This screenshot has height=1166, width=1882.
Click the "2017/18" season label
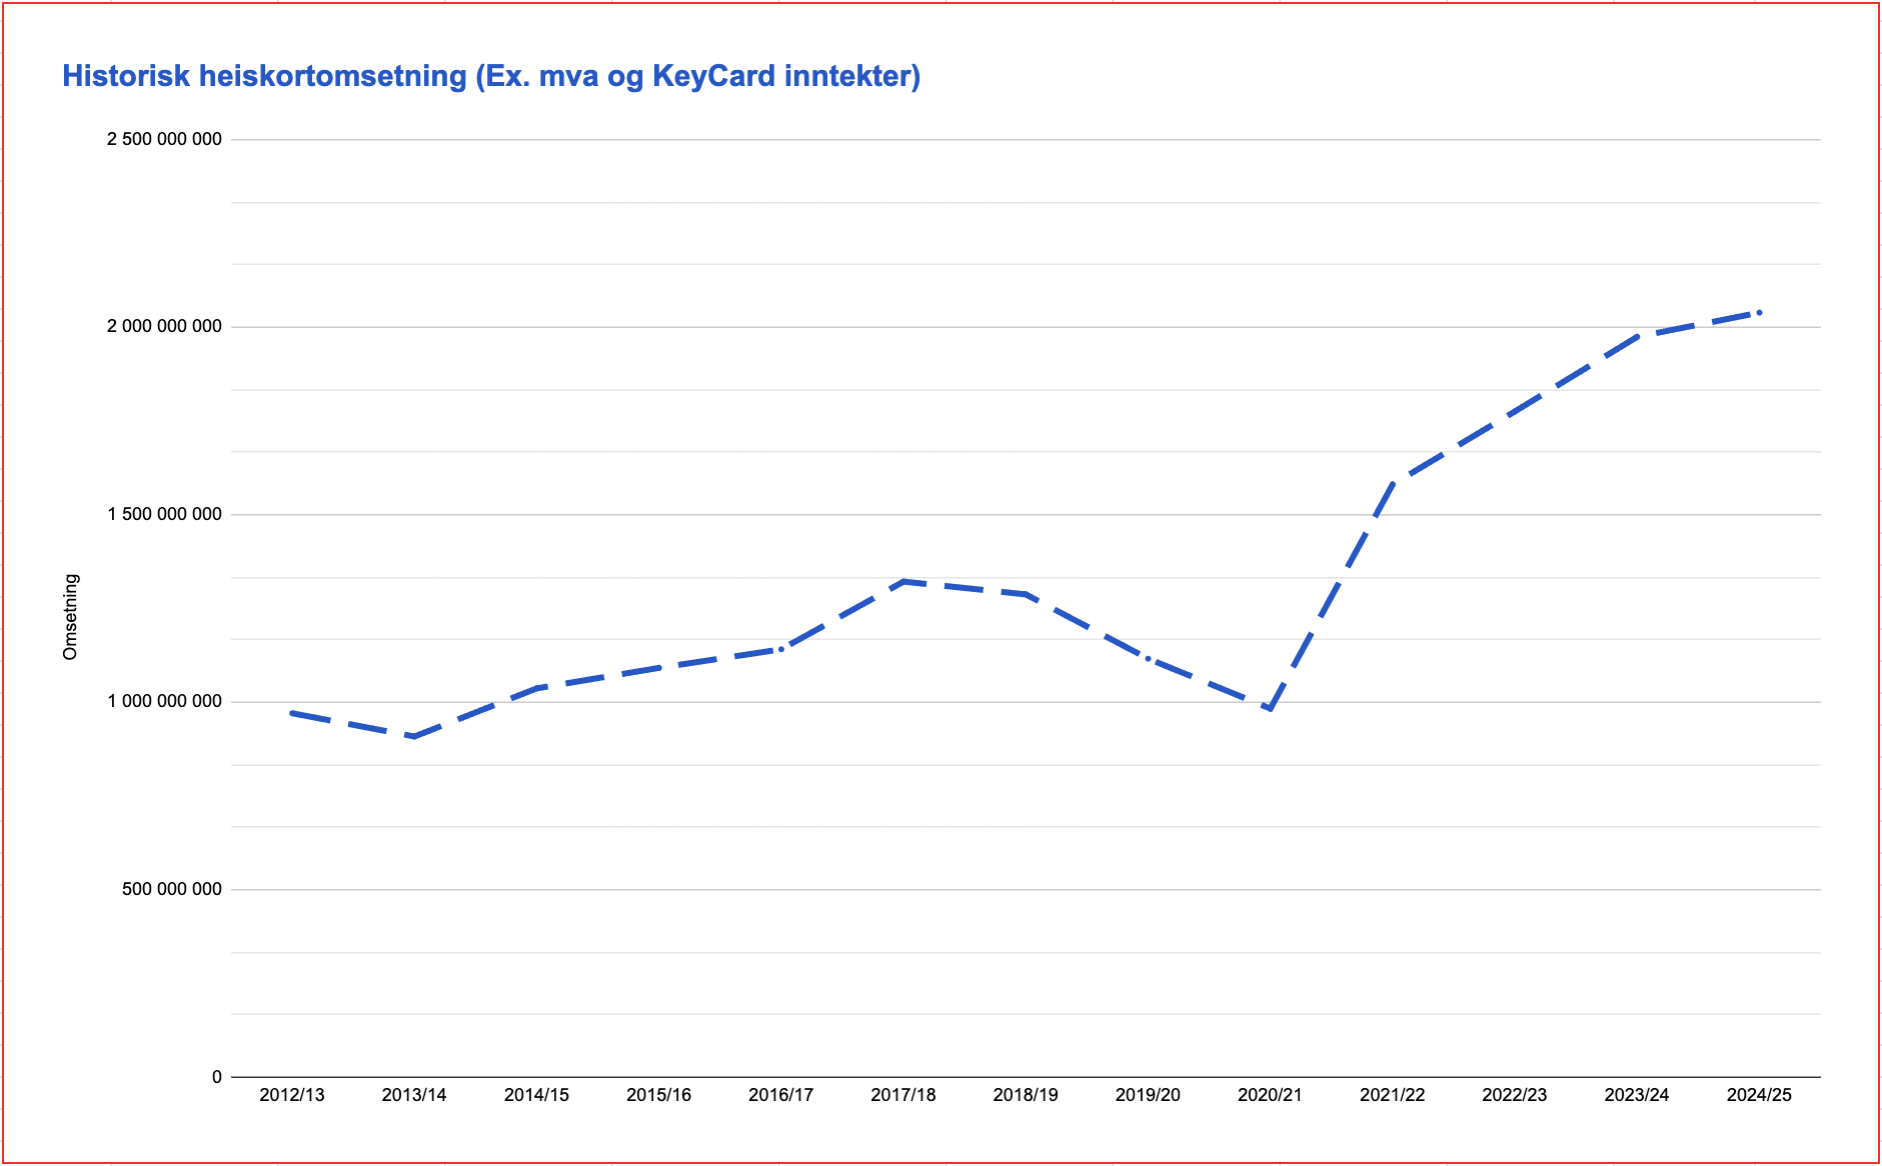903,1095
